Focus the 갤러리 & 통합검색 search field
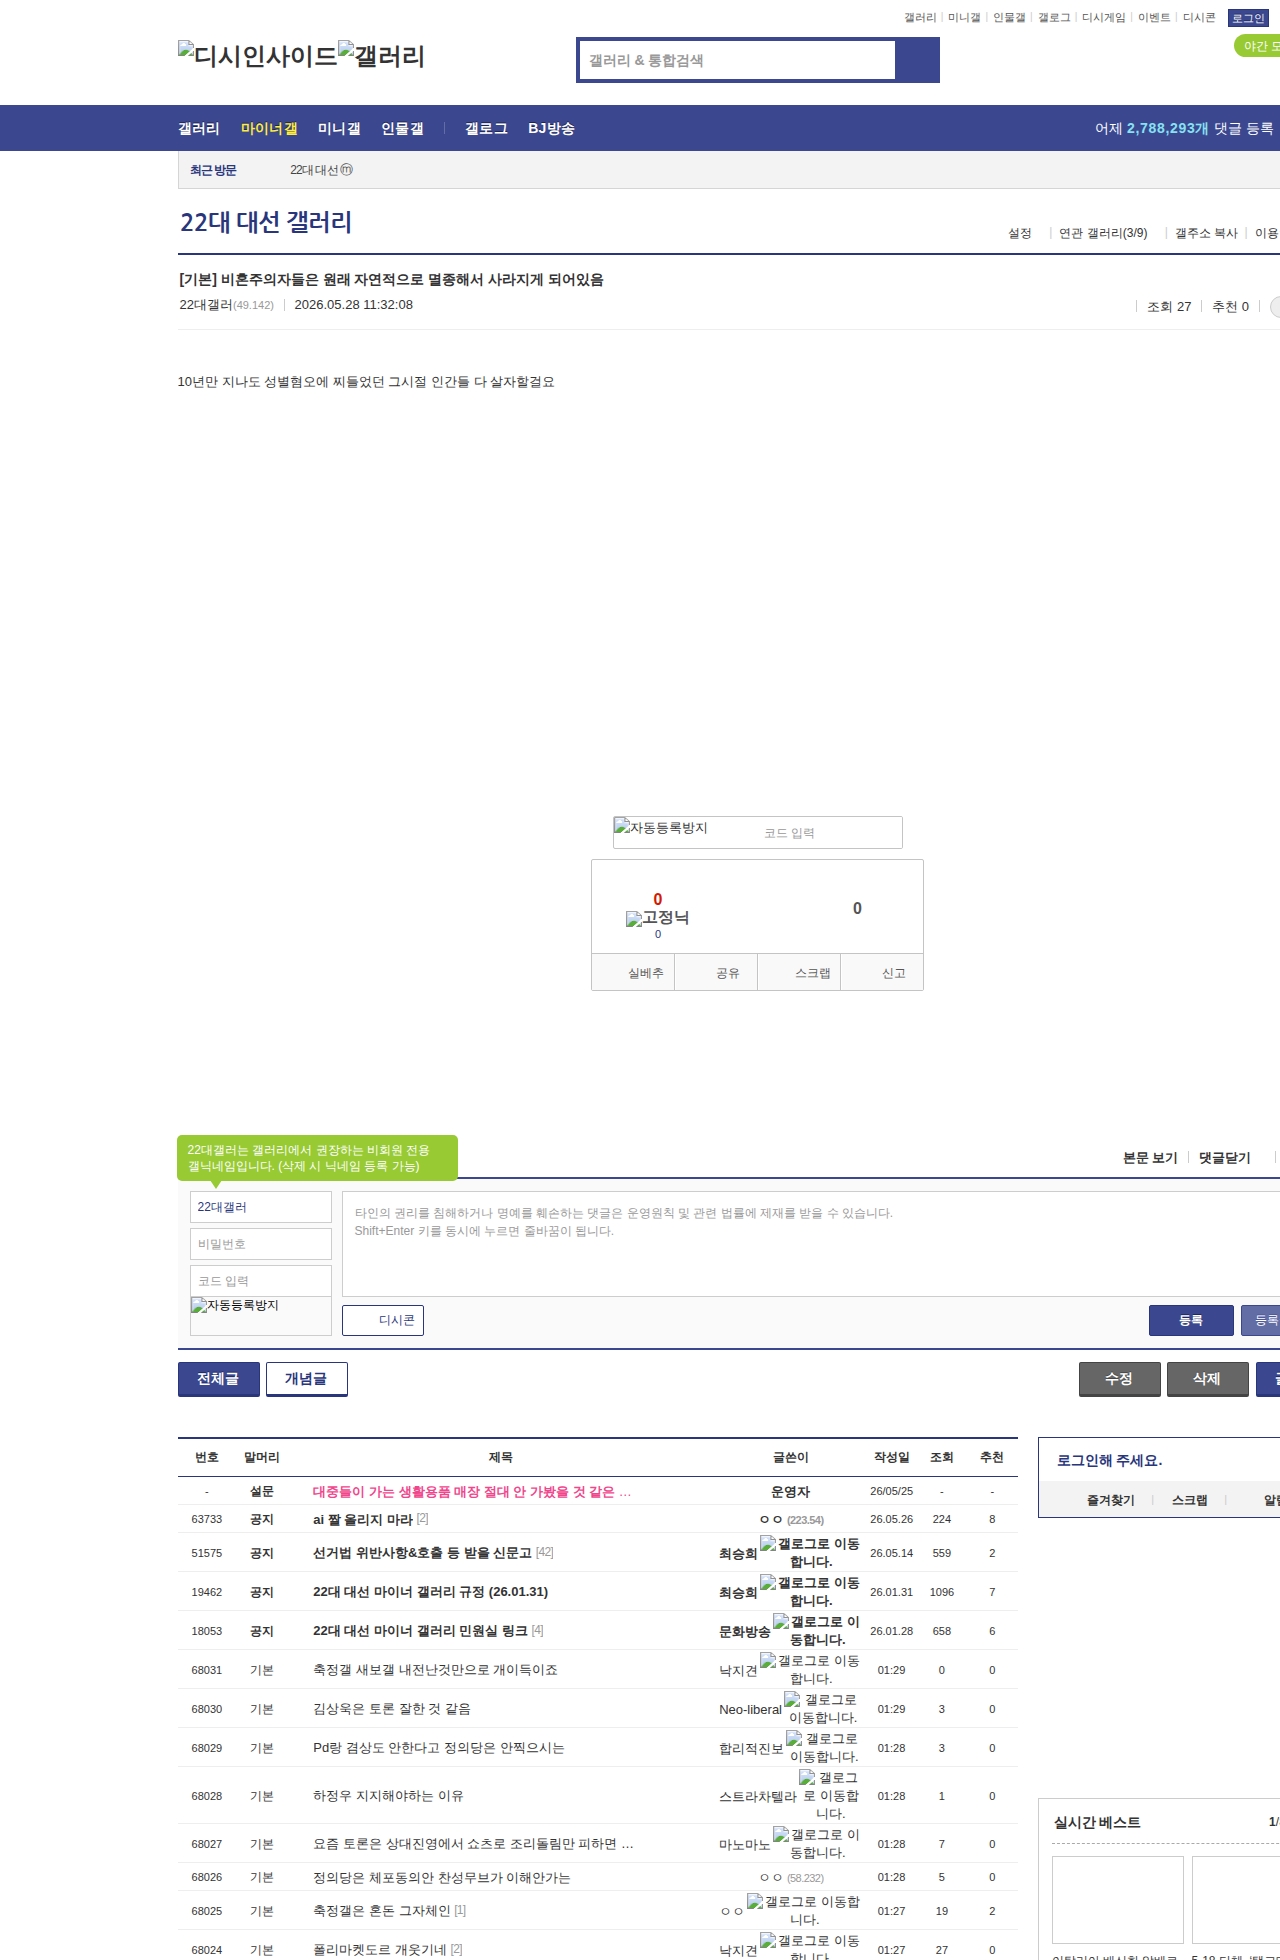This screenshot has width=1280, height=1960. tap(737, 60)
